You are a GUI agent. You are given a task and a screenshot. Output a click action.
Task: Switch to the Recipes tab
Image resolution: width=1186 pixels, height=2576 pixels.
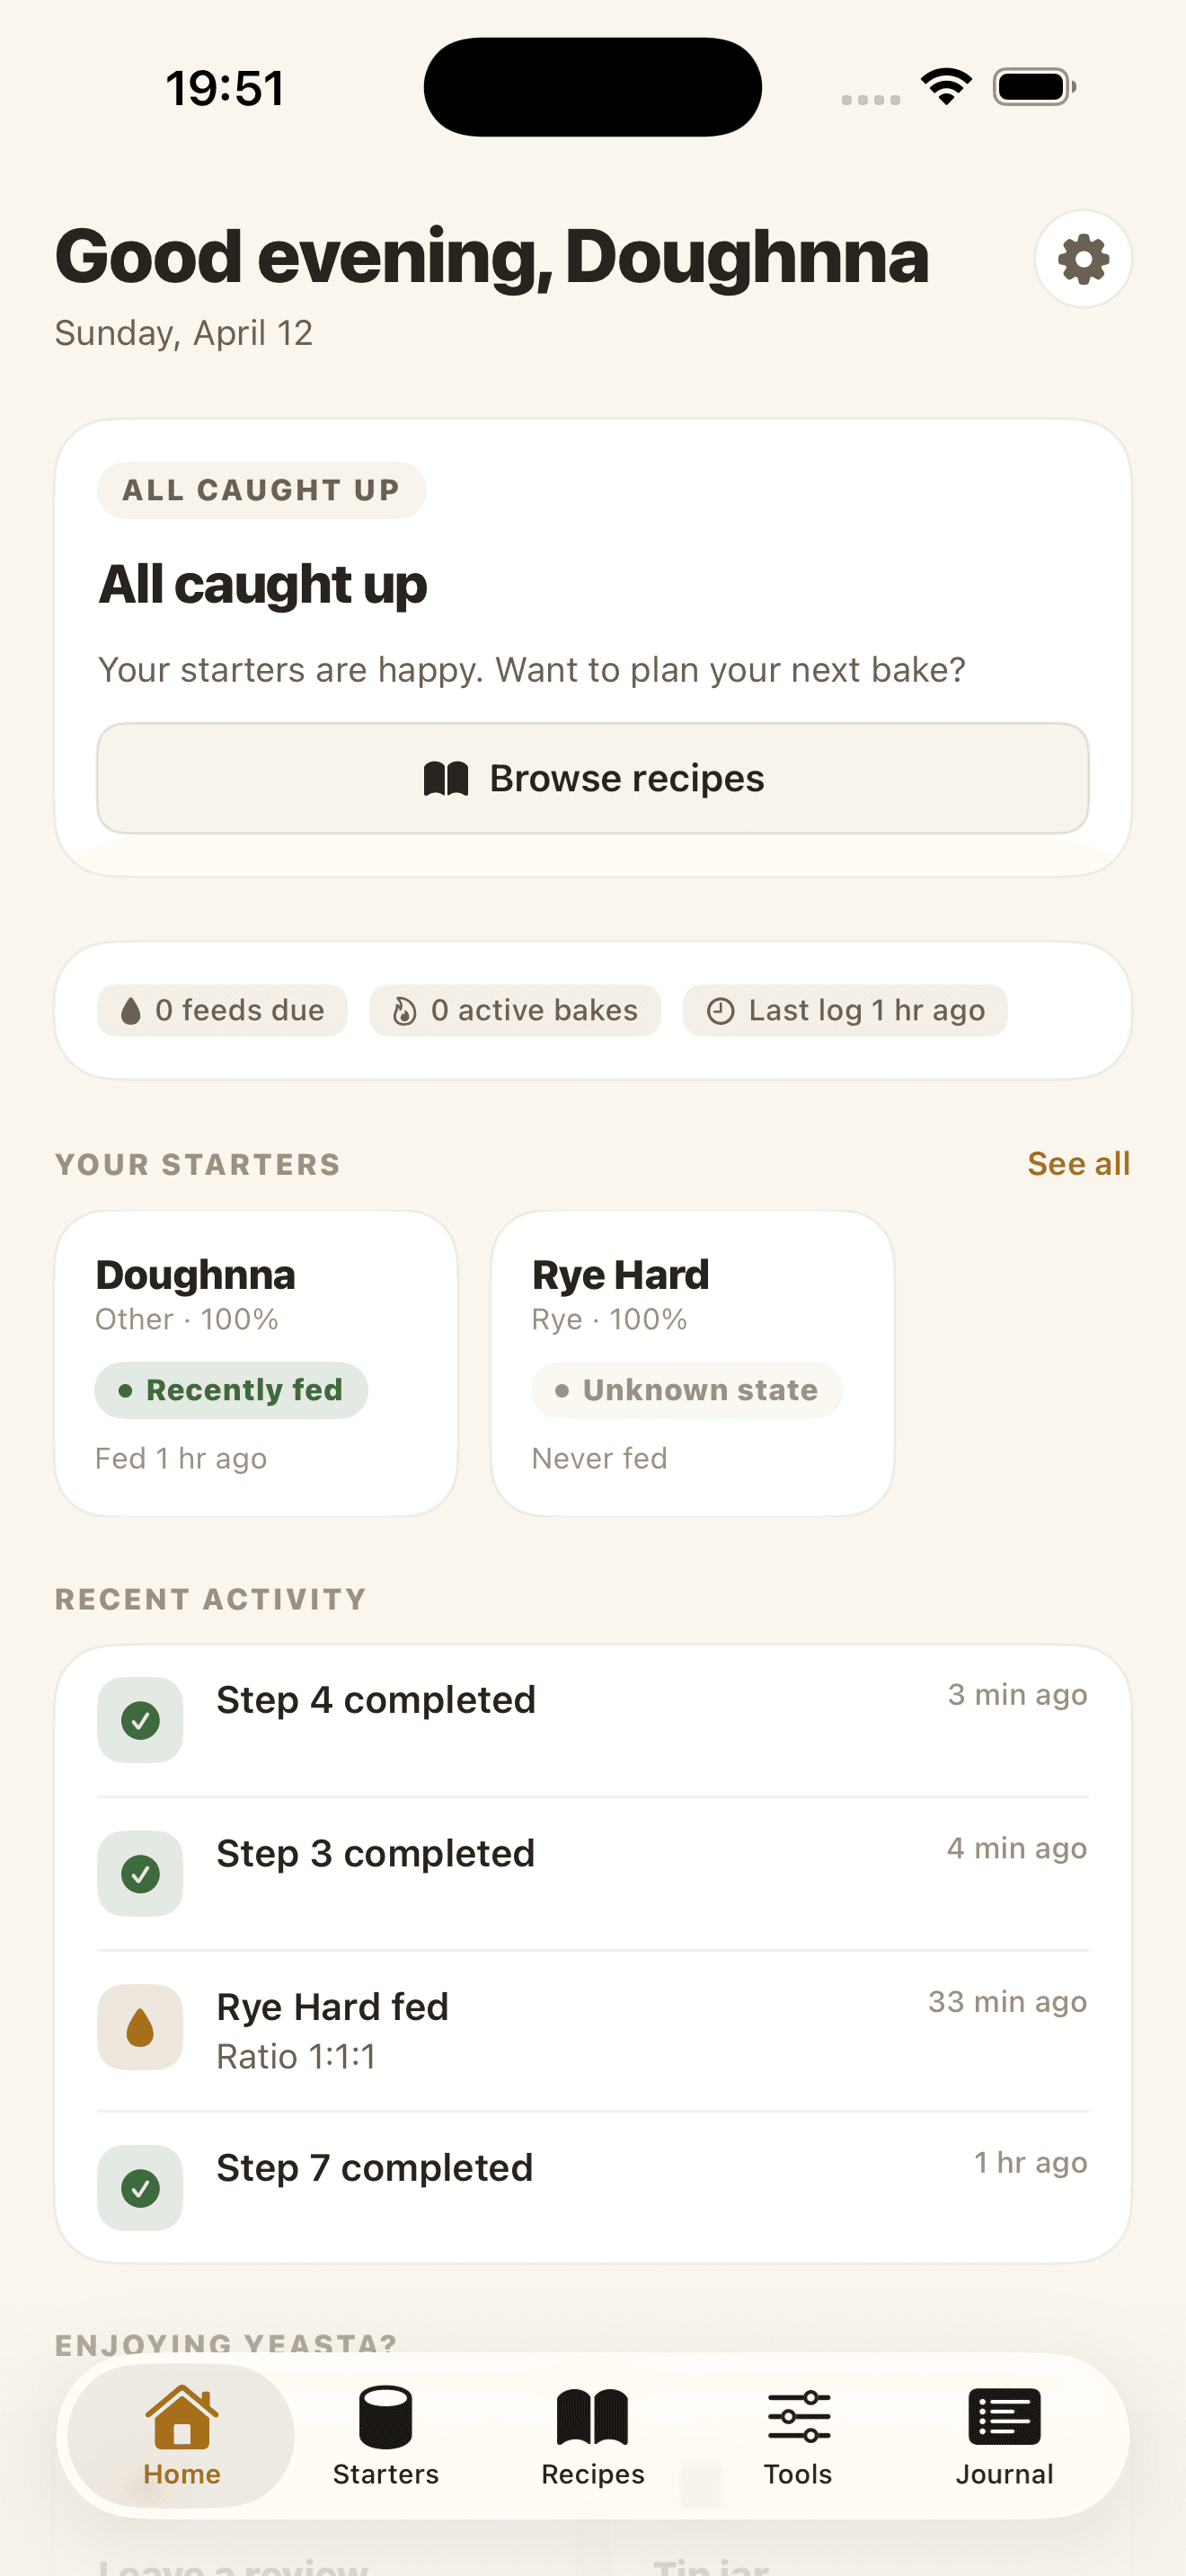pos(593,2418)
